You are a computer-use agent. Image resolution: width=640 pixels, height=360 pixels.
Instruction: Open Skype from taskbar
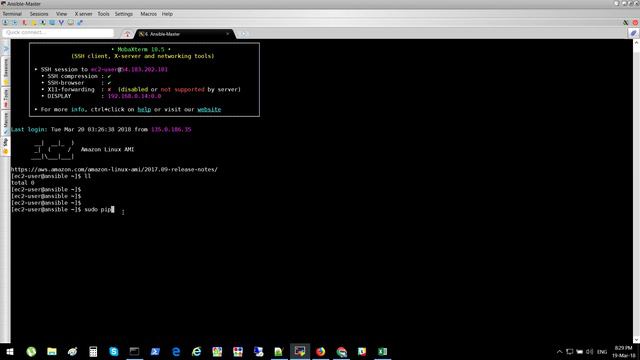coord(114,351)
